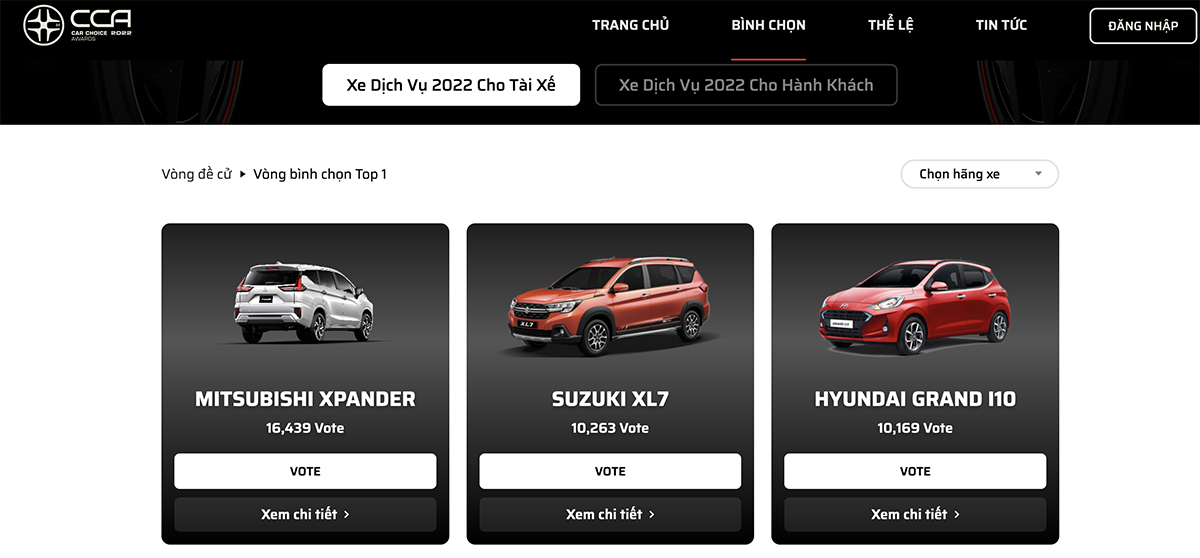1200x558 pixels.
Task: Vote for Hyundai Grand i10
Action: coord(915,471)
